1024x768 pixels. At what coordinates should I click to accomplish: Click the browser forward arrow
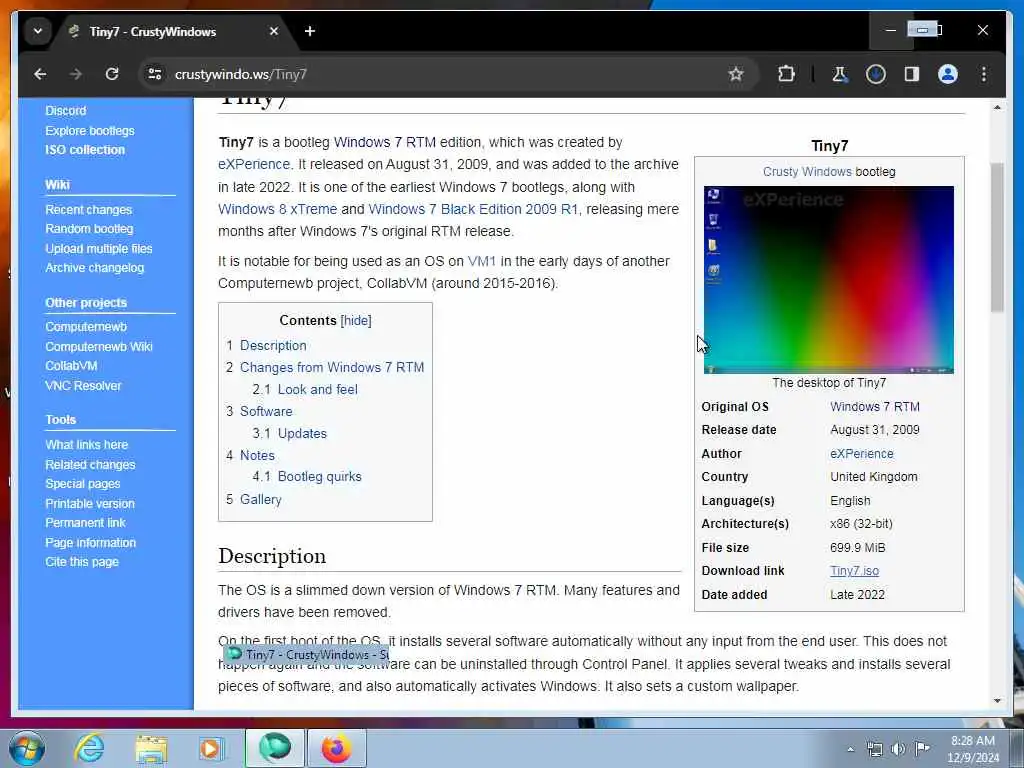coord(76,74)
